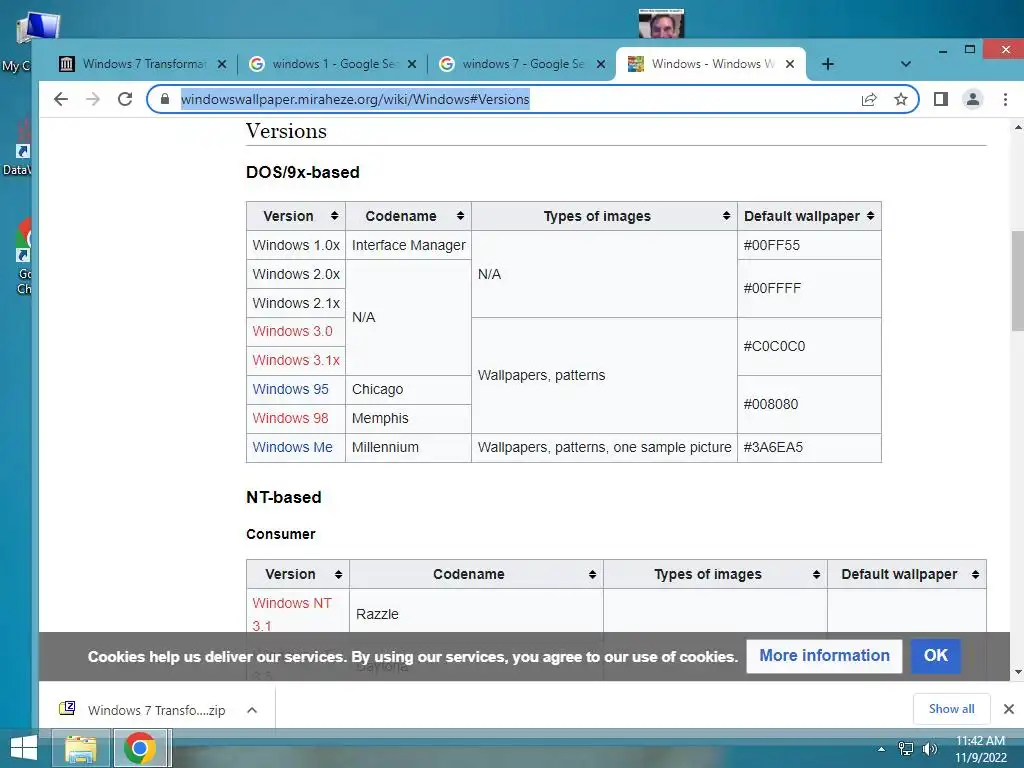The height and width of the screenshot is (768, 1024).
Task: Go back to the previous page
Action: (61, 99)
